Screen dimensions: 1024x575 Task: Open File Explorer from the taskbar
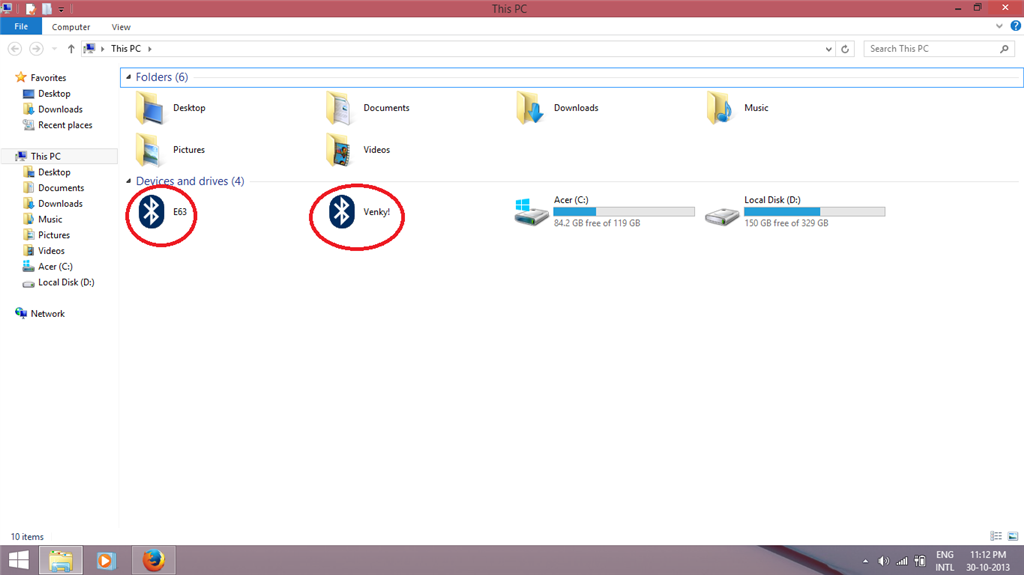pyautogui.click(x=61, y=560)
